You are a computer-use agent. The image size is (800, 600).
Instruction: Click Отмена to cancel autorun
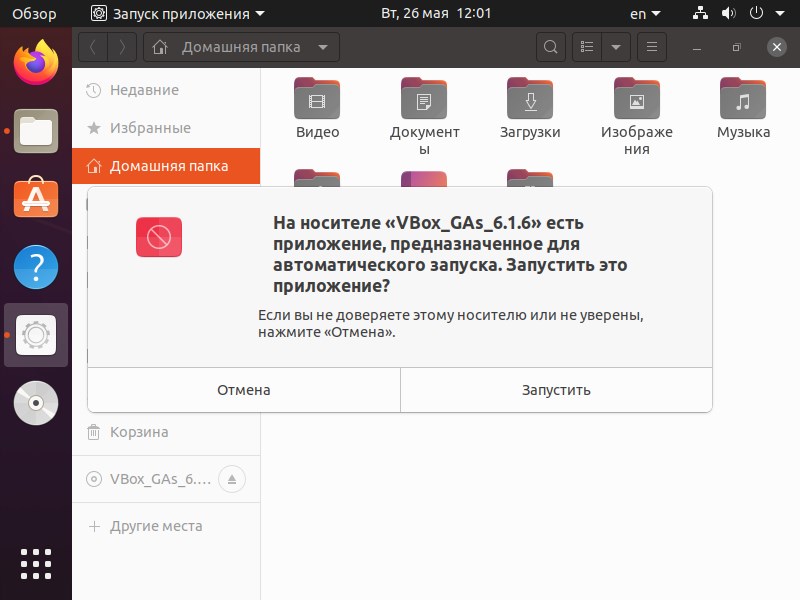pyautogui.click(x=244, y=390)
